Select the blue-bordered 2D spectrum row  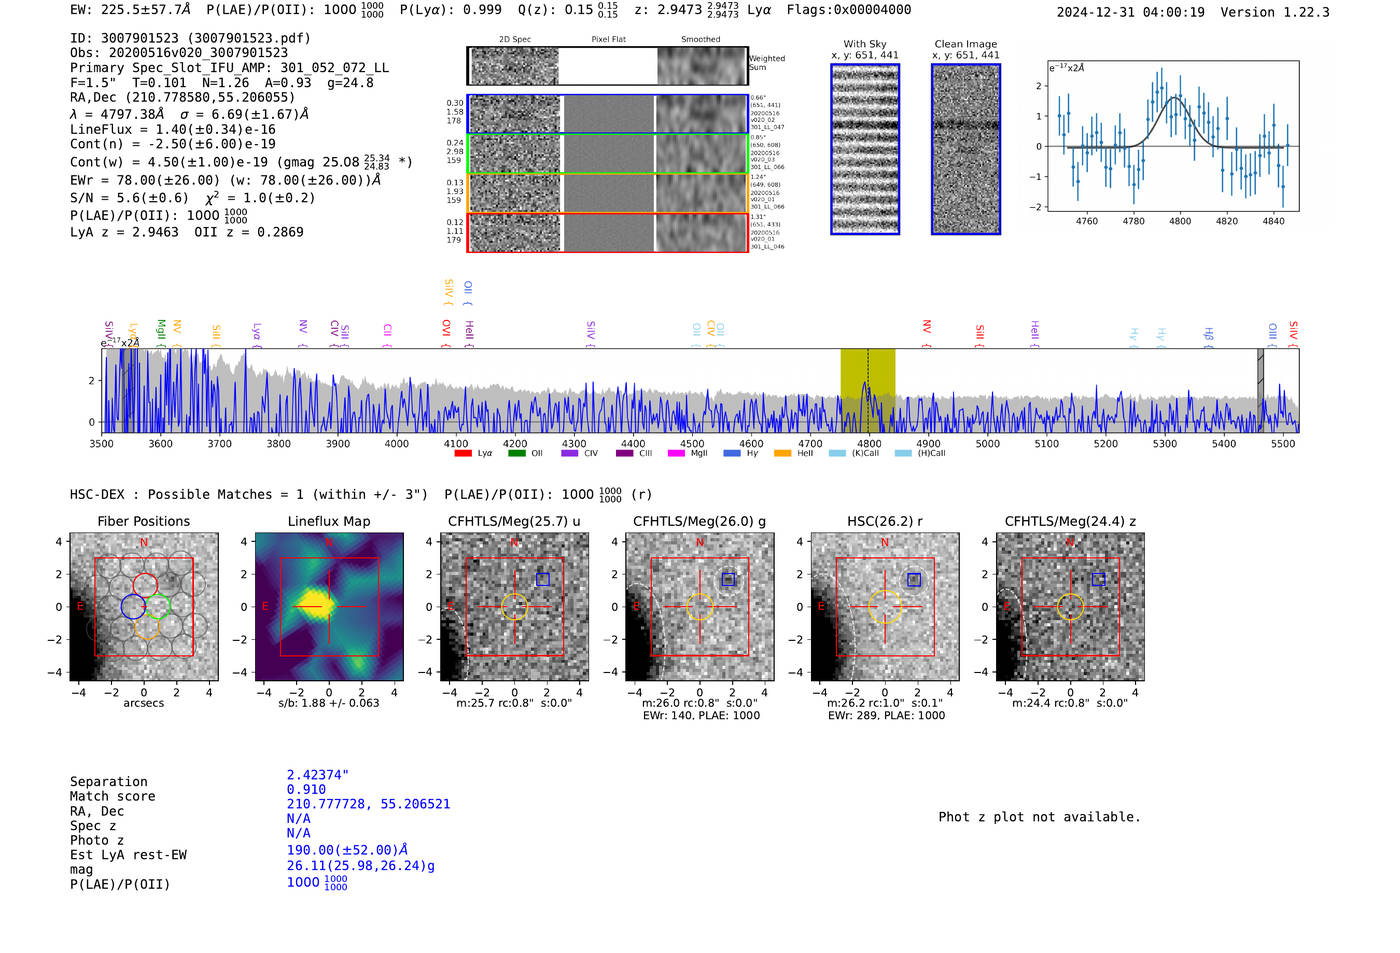[608, 114]
